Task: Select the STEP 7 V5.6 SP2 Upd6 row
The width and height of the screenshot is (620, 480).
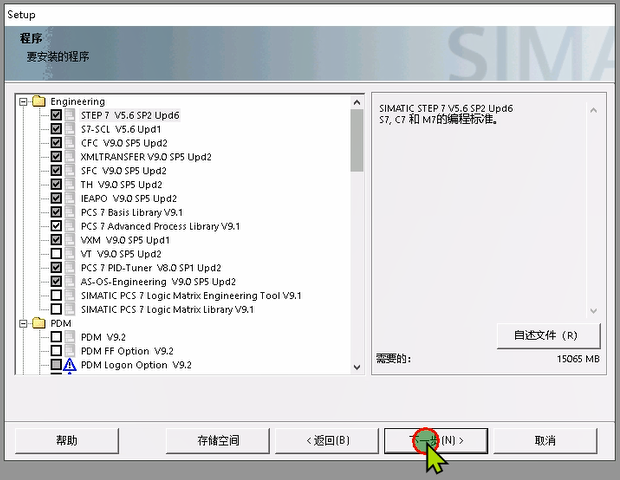Action: 130,115
